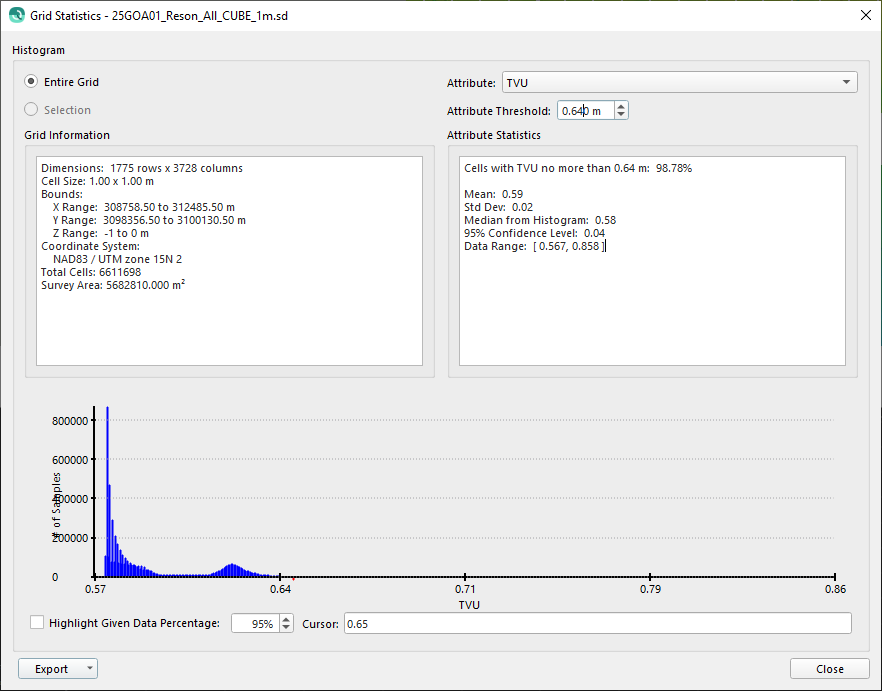Decrease Attribute Threshold with down arrow
The image size is (882, 691).
pyautogui.click(x=621, y=115)
